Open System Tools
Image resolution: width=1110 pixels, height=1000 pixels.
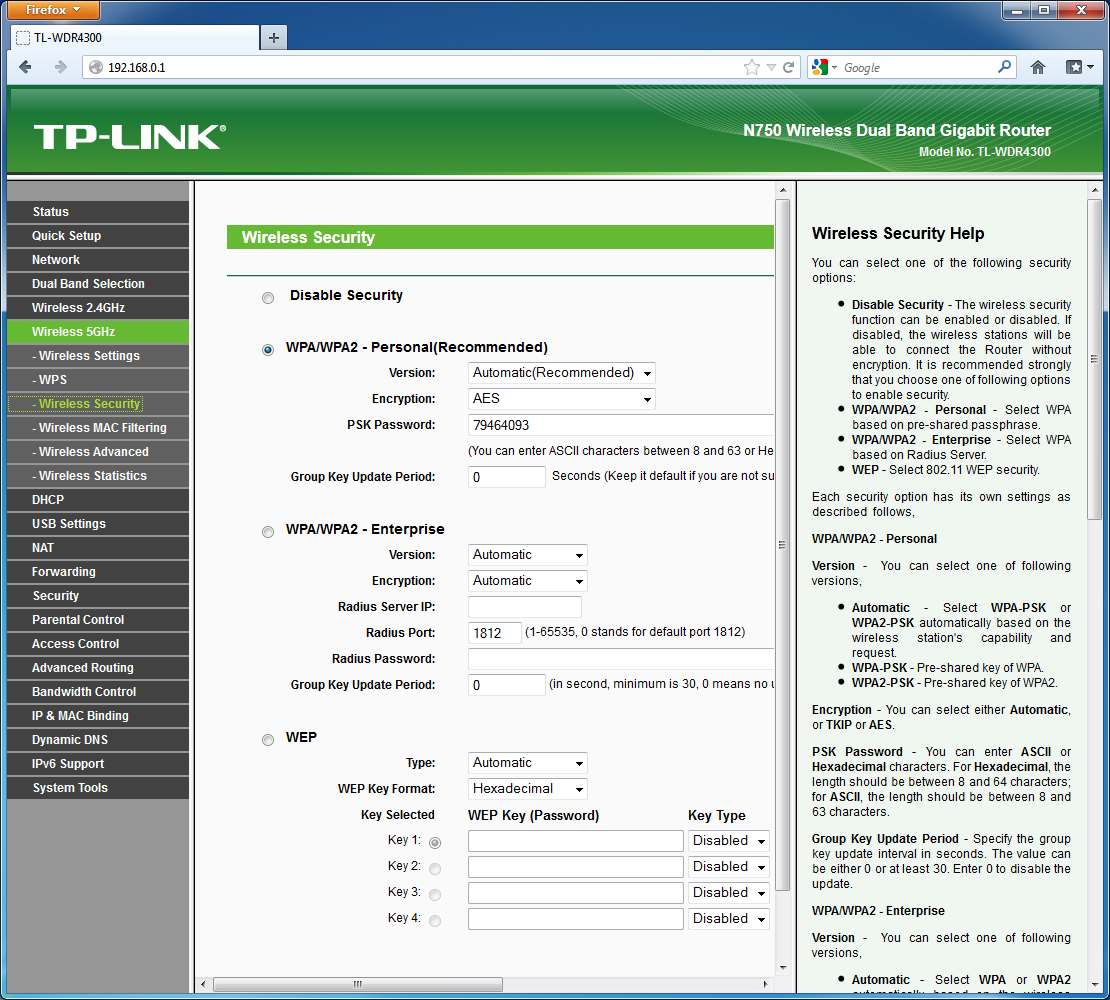(98, 788)
